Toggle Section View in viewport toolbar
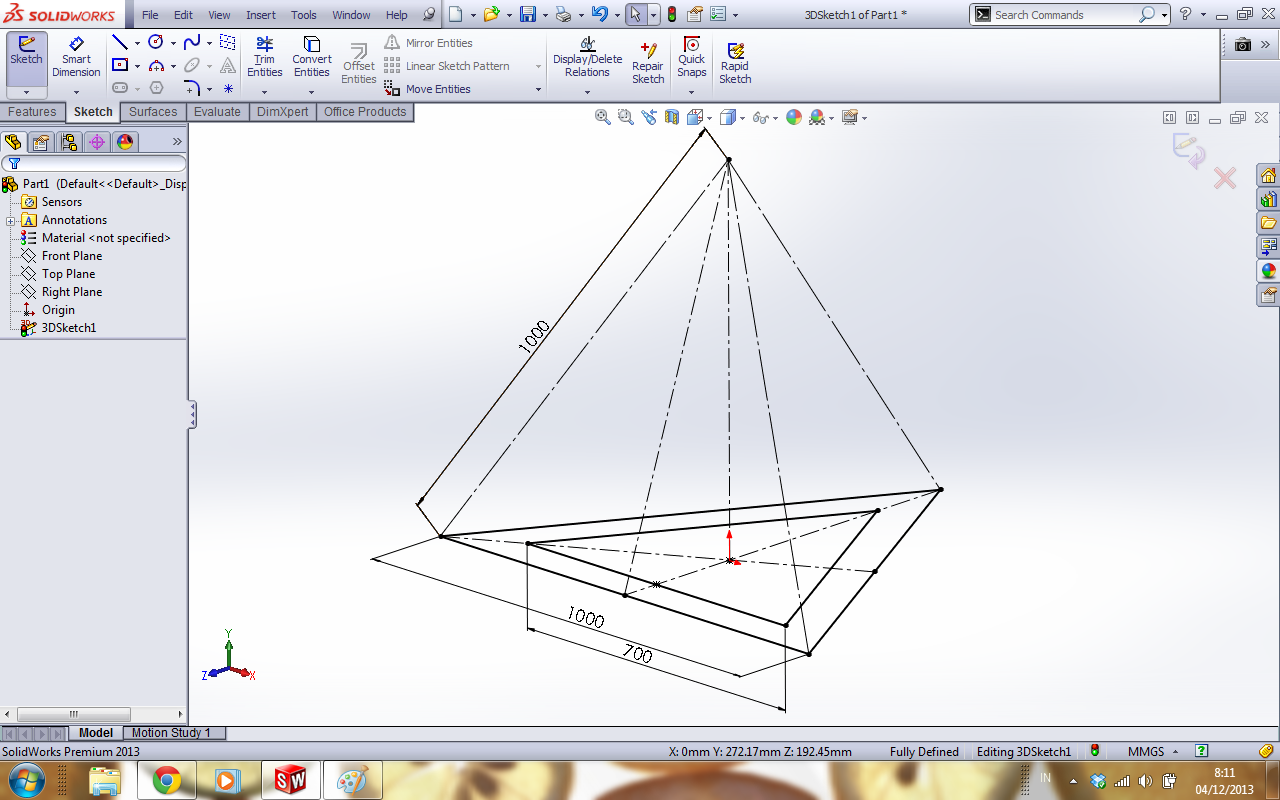Viewport: 1280px width, 800px height. coord(672,117)
